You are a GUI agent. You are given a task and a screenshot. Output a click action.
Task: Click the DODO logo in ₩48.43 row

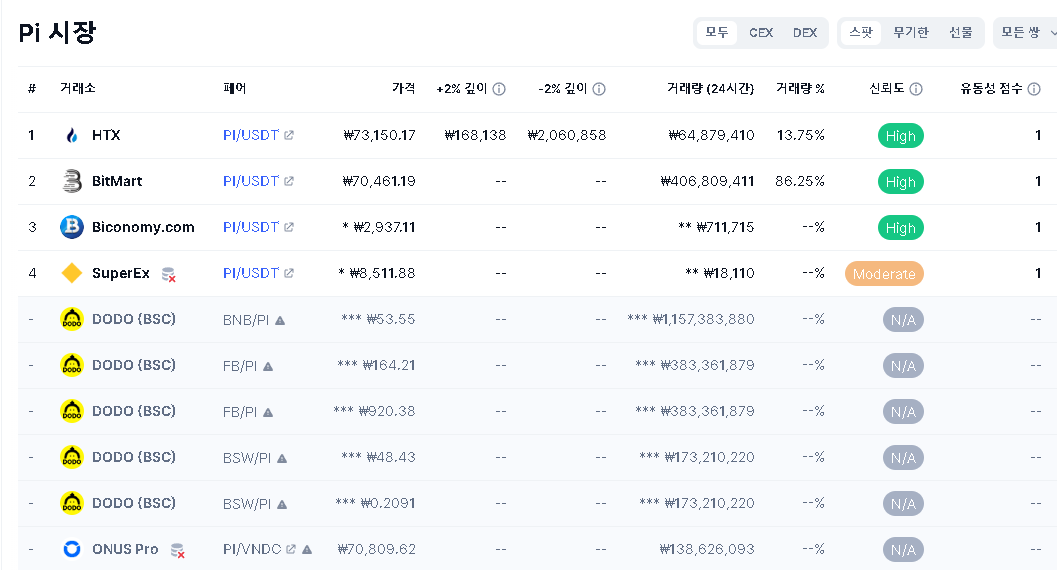coord(71,457)
